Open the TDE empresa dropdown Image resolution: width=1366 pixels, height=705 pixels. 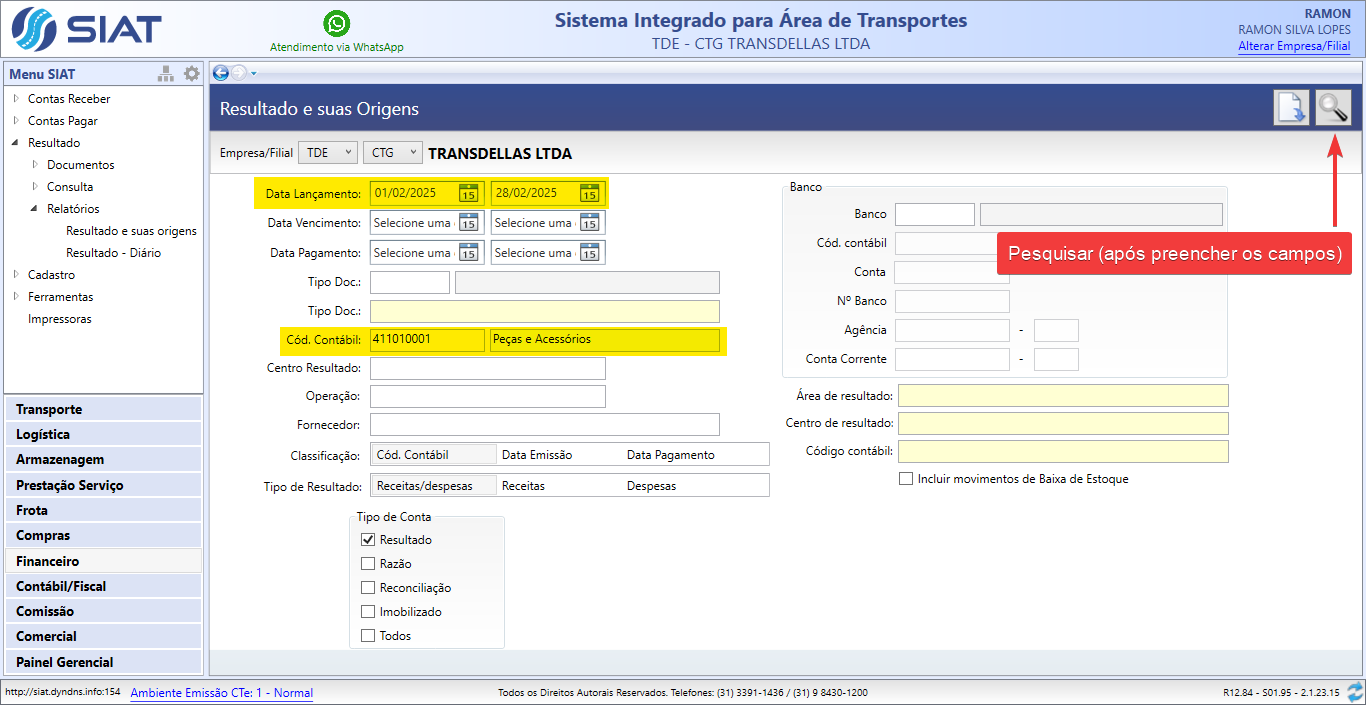tap(327, 153)
